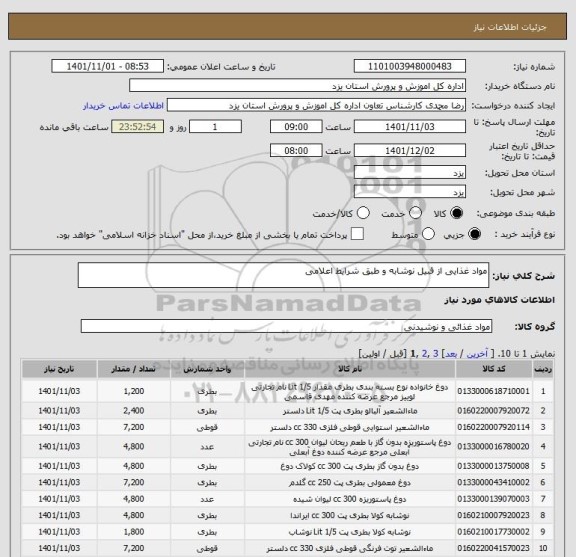Click the quantity 1,800 in row 9

coord(134,532)
